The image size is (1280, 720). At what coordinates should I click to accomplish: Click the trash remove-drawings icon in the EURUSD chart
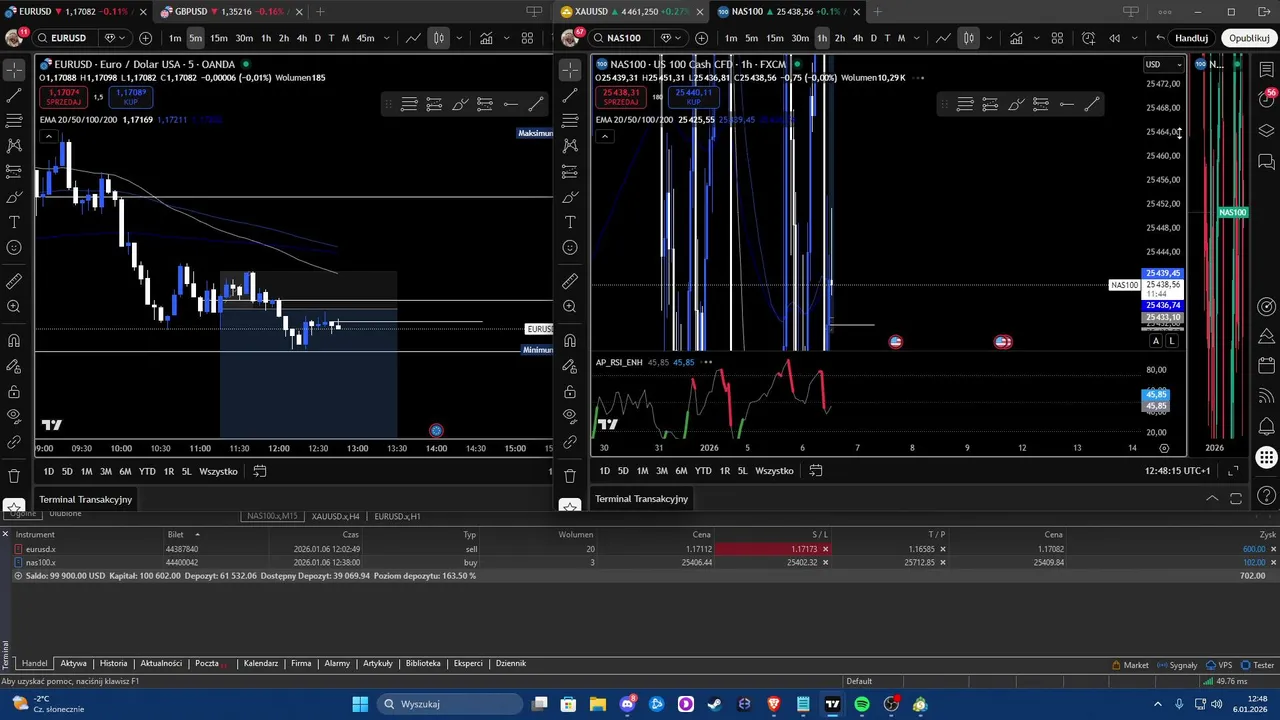click(14, 476)
